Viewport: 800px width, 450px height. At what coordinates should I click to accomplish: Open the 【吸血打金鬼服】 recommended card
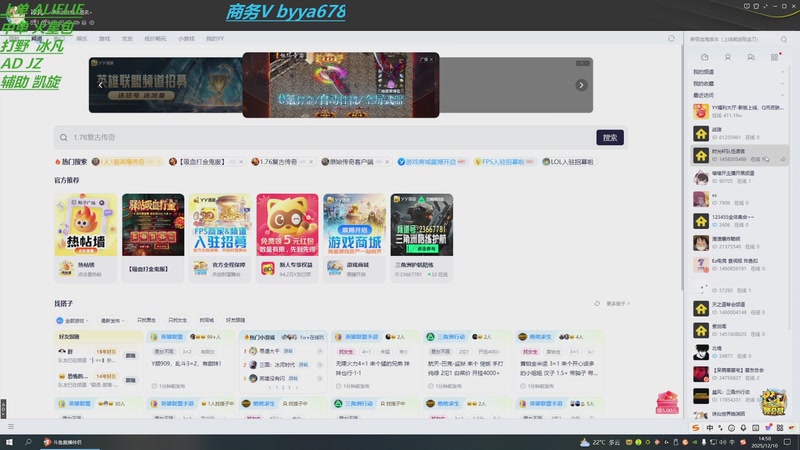point(153,237)
